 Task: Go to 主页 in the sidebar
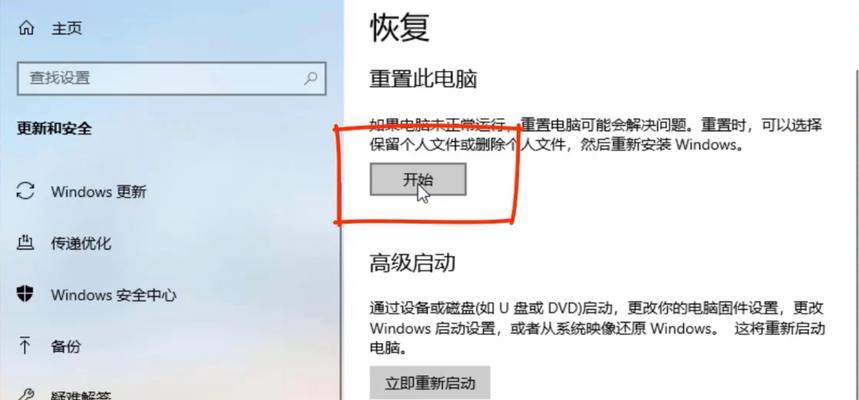pos(67,28)
